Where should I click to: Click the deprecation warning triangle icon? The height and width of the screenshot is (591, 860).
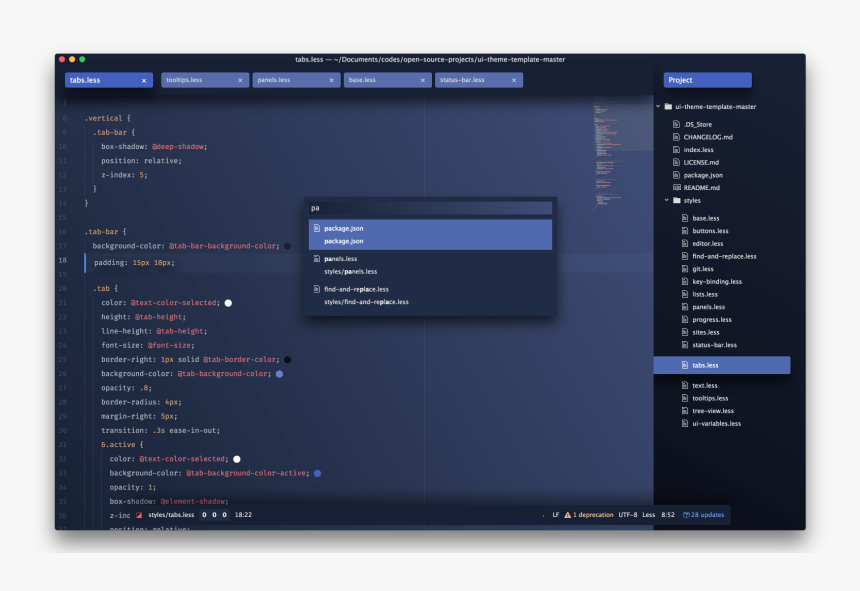(568, 515)
